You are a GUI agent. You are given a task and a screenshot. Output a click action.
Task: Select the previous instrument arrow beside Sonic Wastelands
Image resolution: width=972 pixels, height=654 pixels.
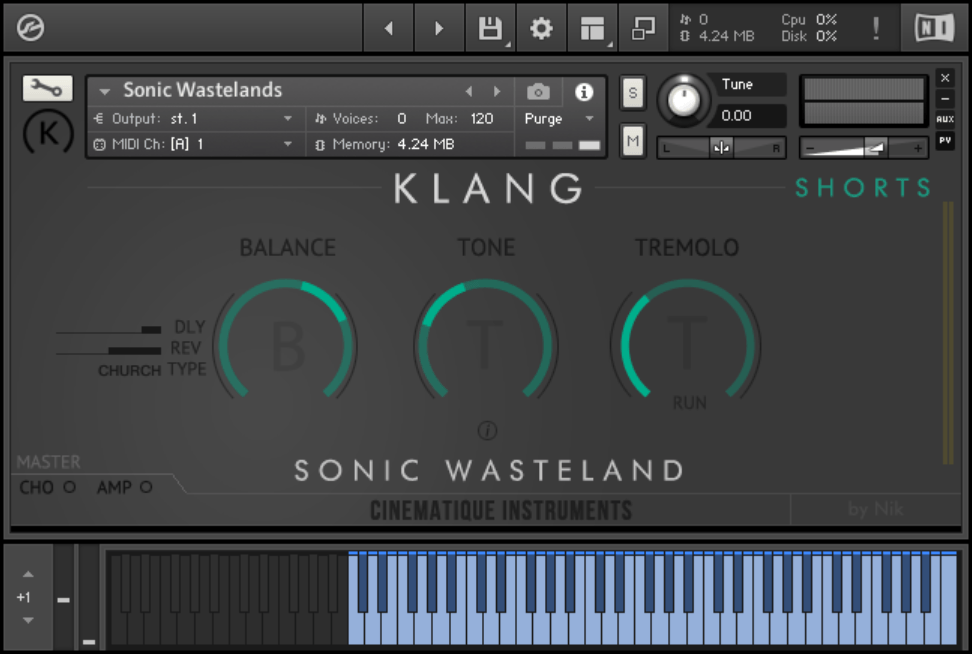tap(469, 92)
